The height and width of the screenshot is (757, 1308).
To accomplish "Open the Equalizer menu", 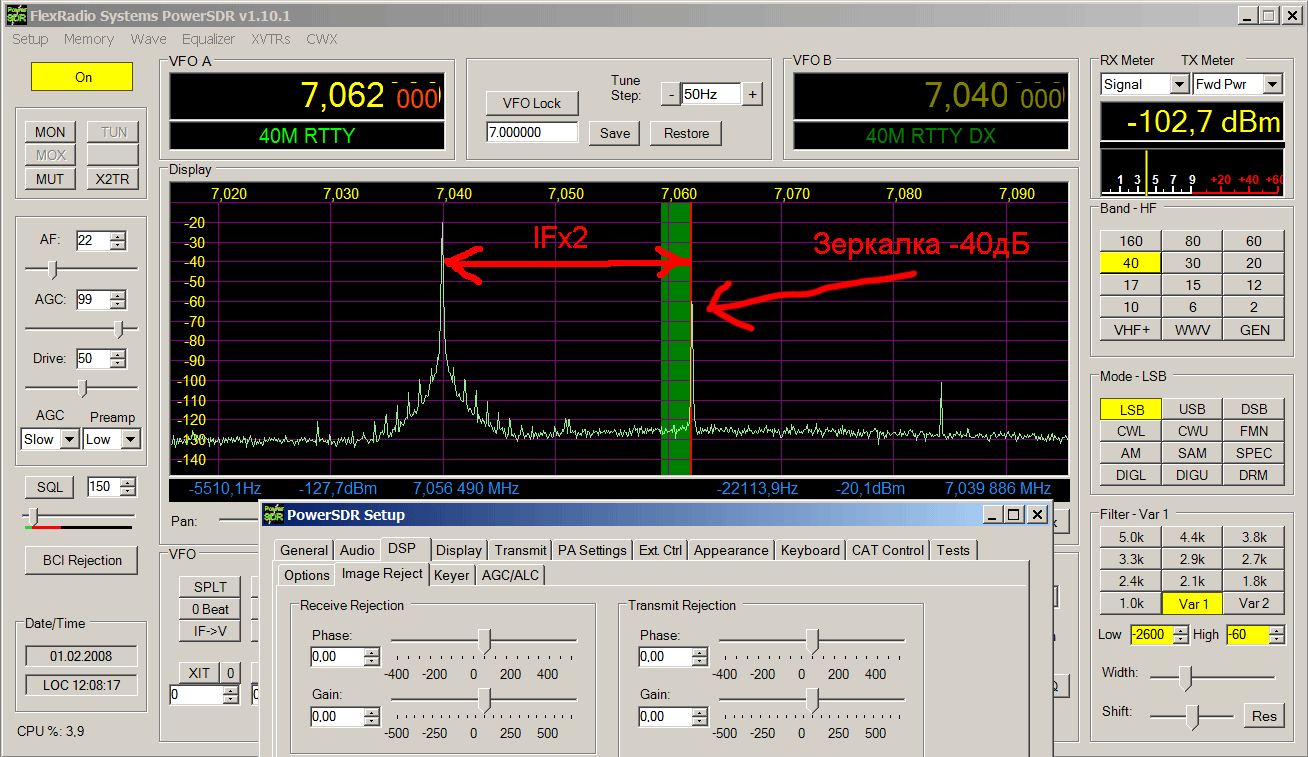I will [208, 39].
